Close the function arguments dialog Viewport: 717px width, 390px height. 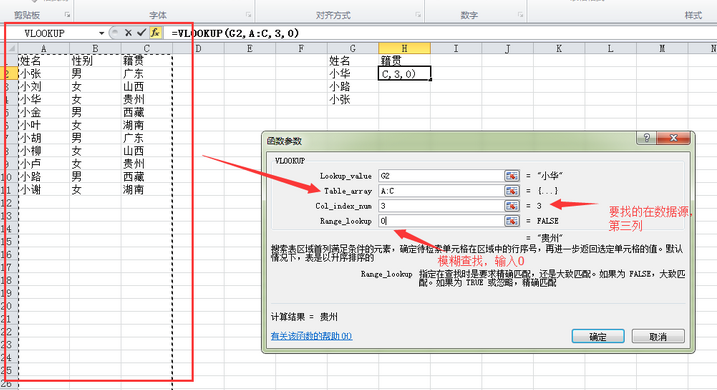673,138
